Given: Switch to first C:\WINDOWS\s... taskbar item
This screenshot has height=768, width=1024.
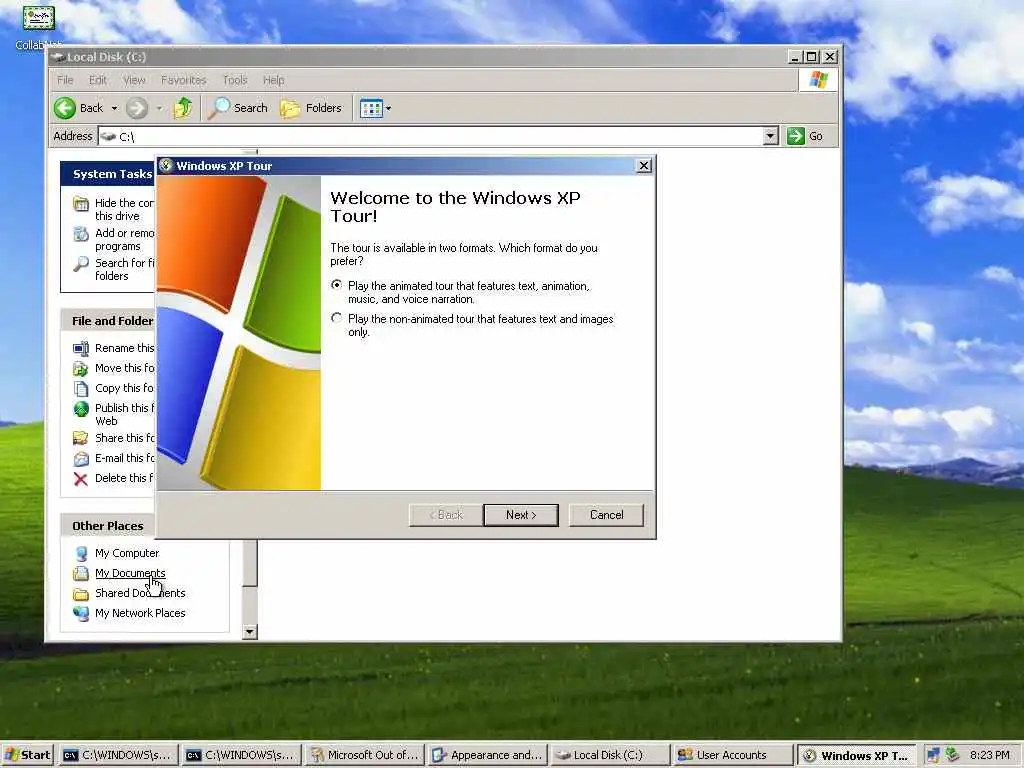Looking at the screenshot, I should pos(116,755).
